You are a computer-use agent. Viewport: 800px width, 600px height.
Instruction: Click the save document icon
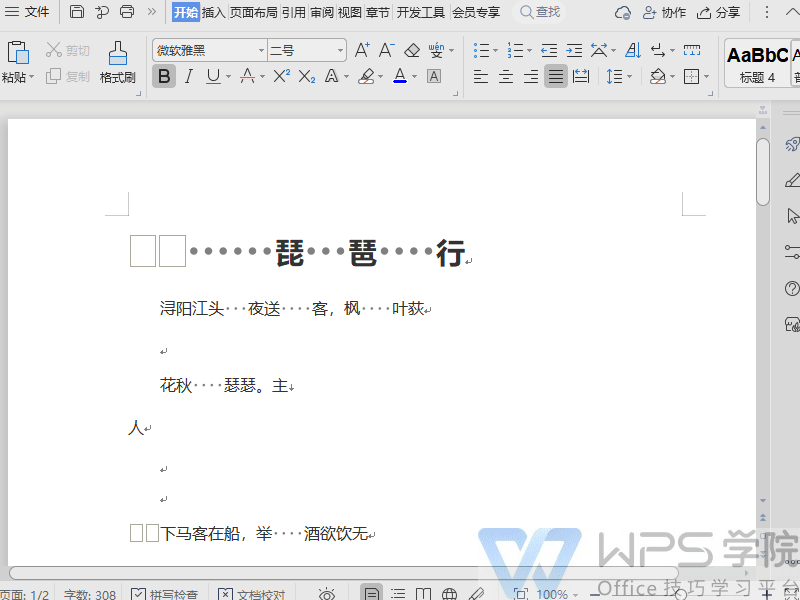click(77, 12)
